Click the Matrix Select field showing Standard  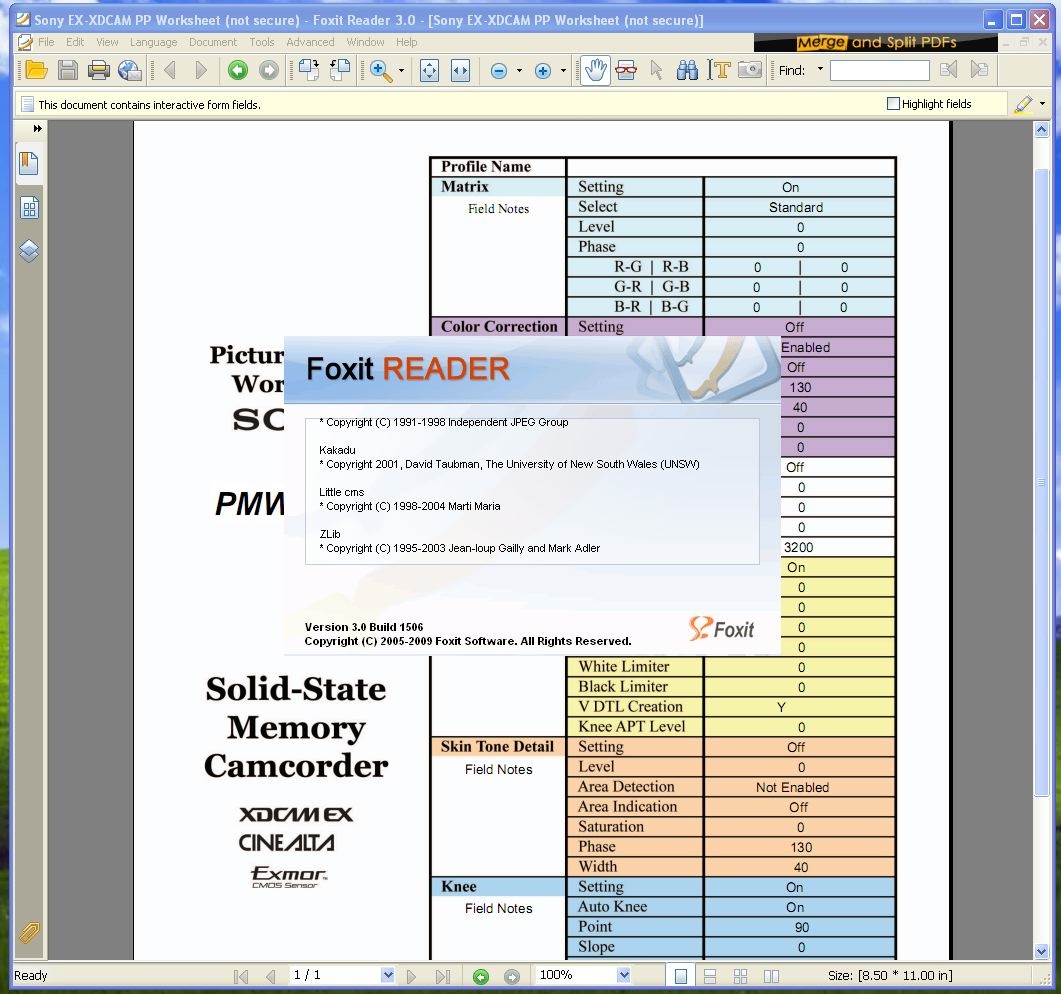(799, 207)
